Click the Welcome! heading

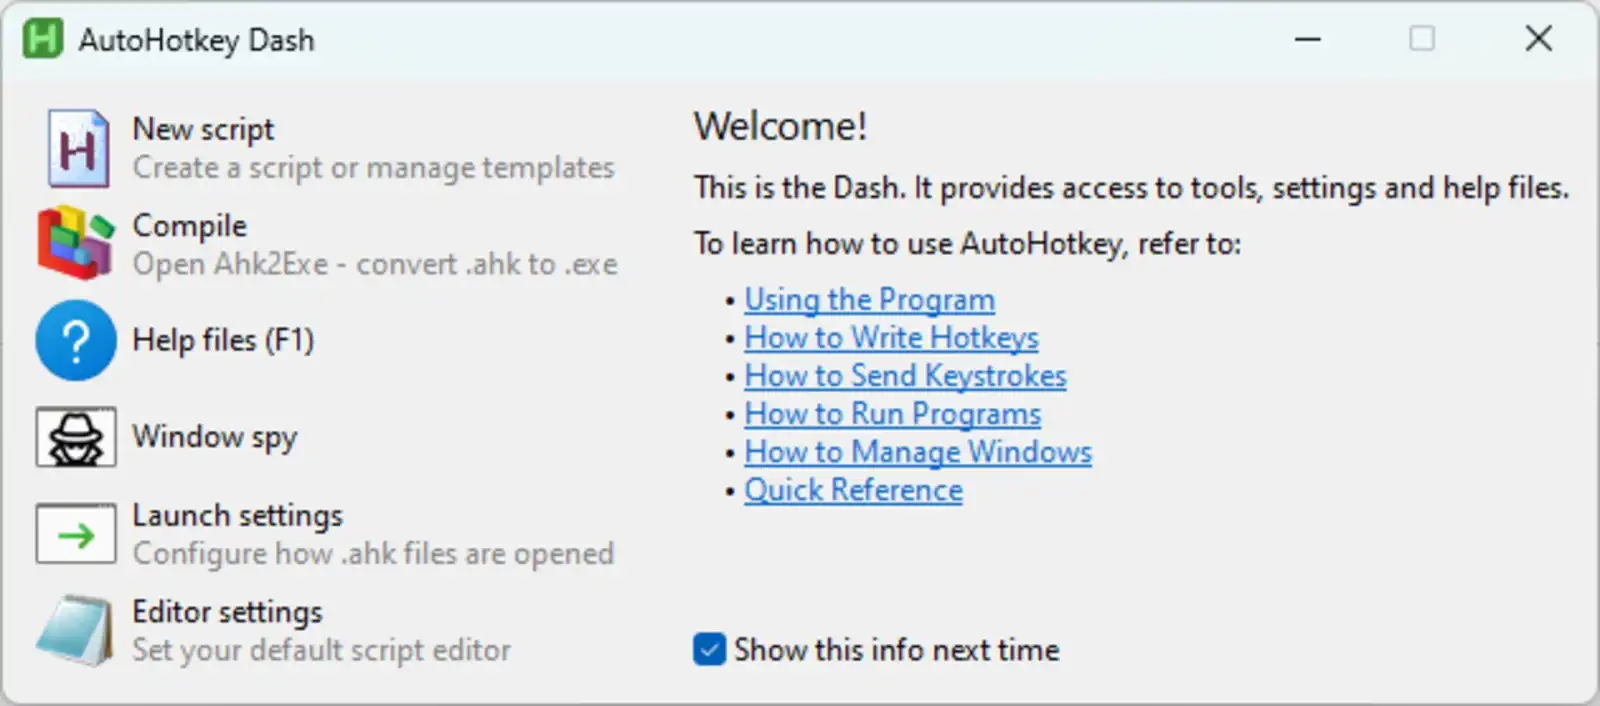click(x=780, y=126)
